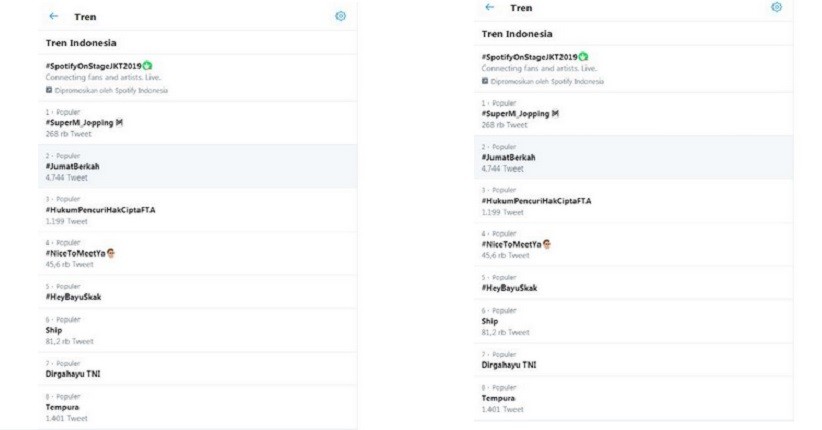Open #NiceToMeetYa trend text in right panel
This screenshot has height=430, width=822.
click(x=512, y=244)
